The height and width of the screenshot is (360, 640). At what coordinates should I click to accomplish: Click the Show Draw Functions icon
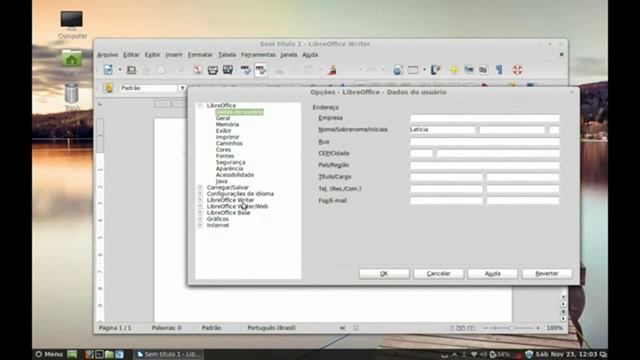coord(436,70)
